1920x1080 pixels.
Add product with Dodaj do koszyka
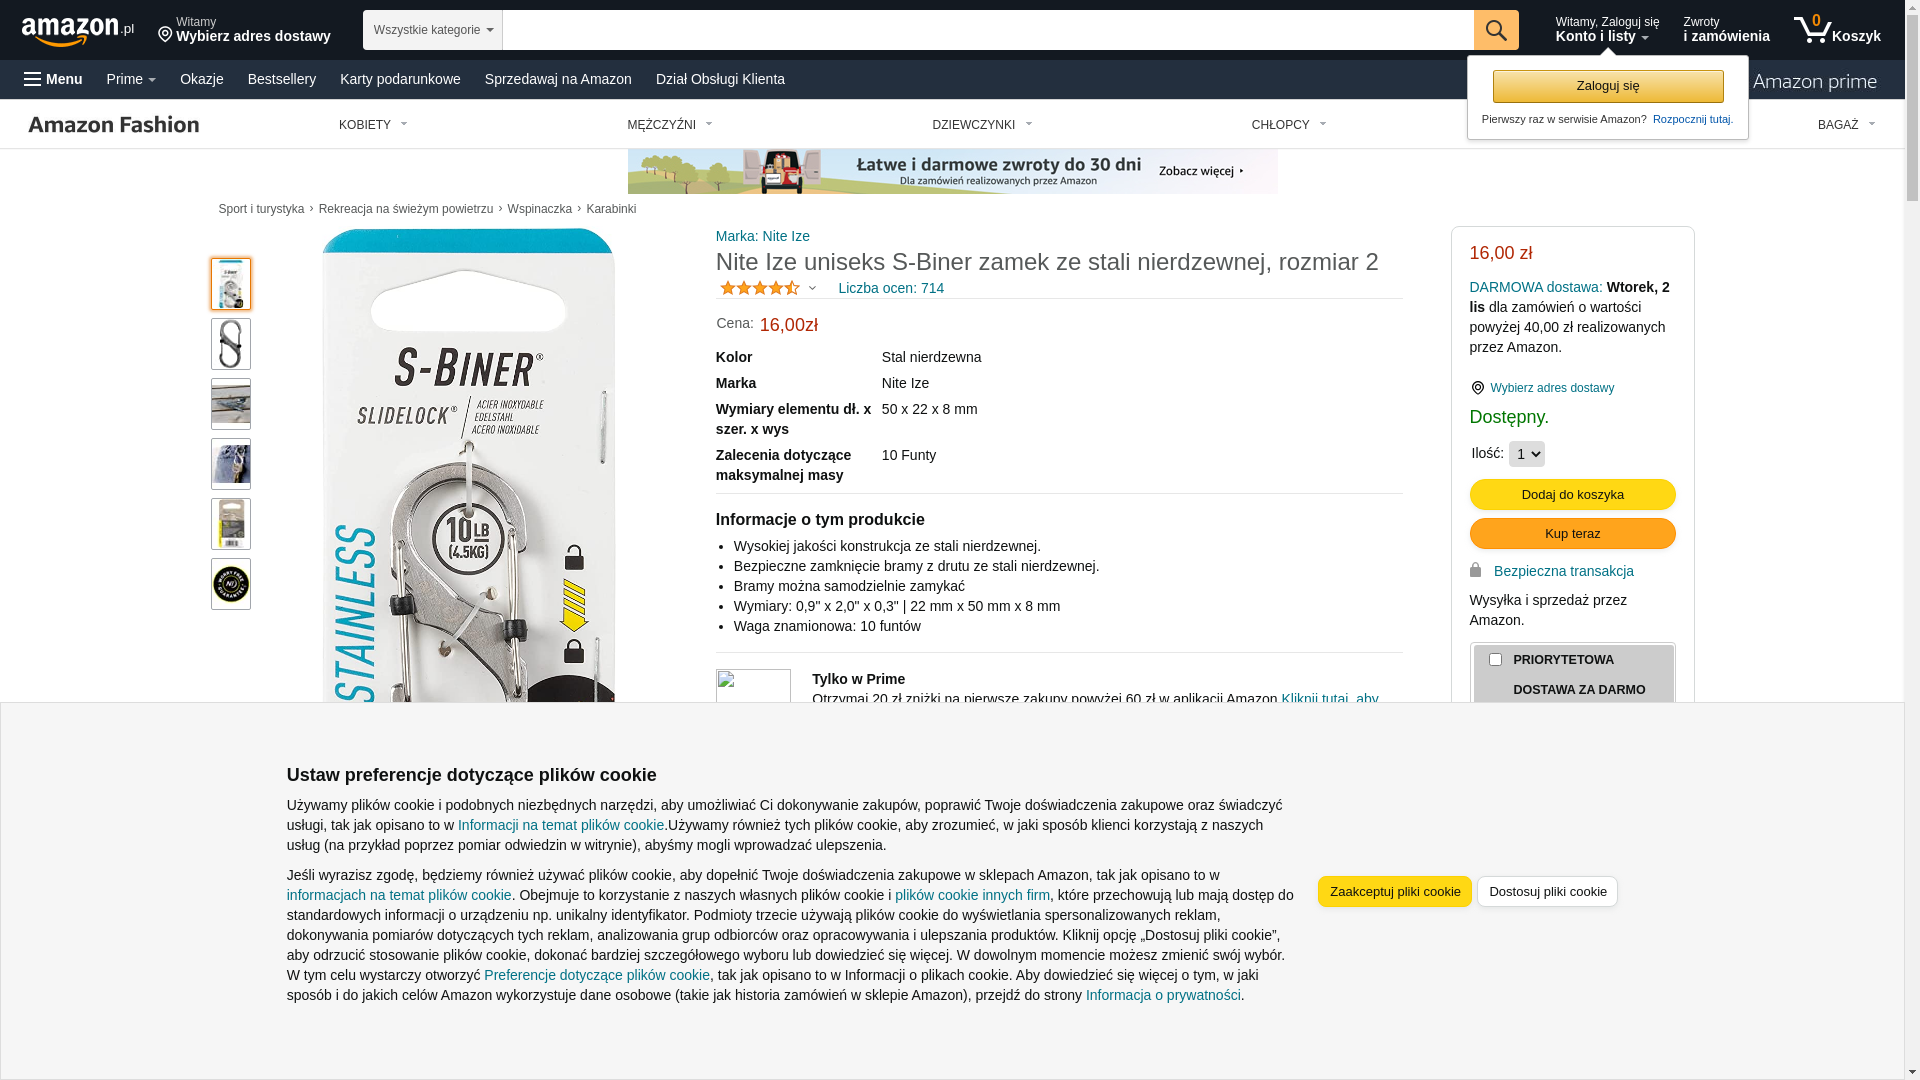tap(1572, 495)
